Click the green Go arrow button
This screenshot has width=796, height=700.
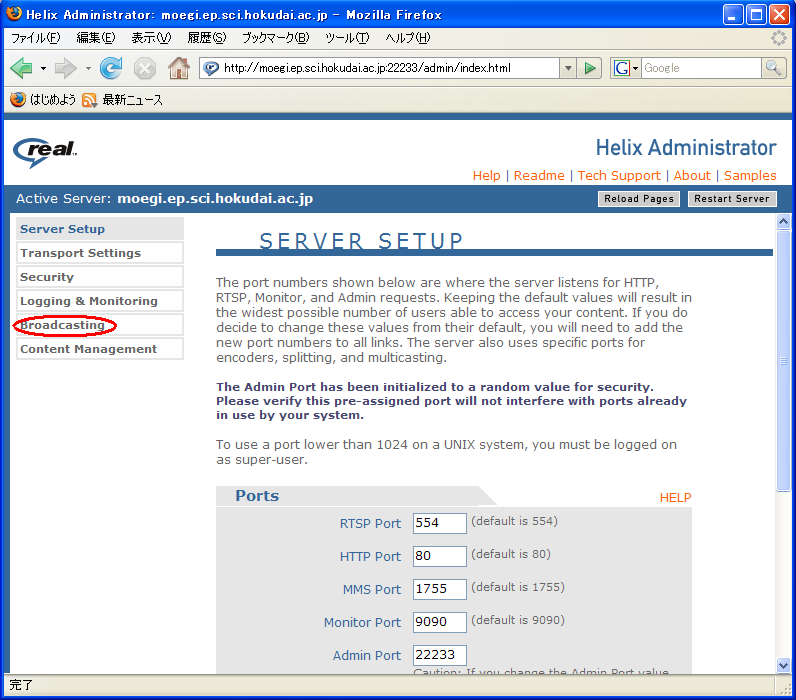pos(589,68)
